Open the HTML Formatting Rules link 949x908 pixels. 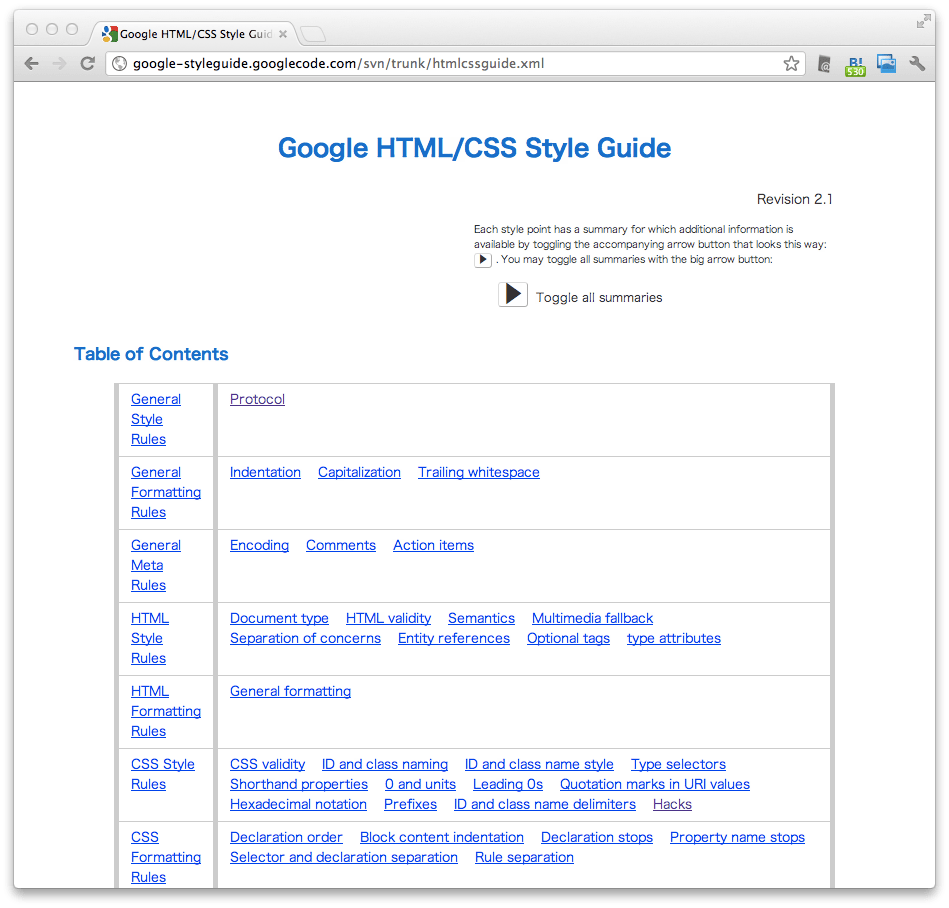pos(166,711)
